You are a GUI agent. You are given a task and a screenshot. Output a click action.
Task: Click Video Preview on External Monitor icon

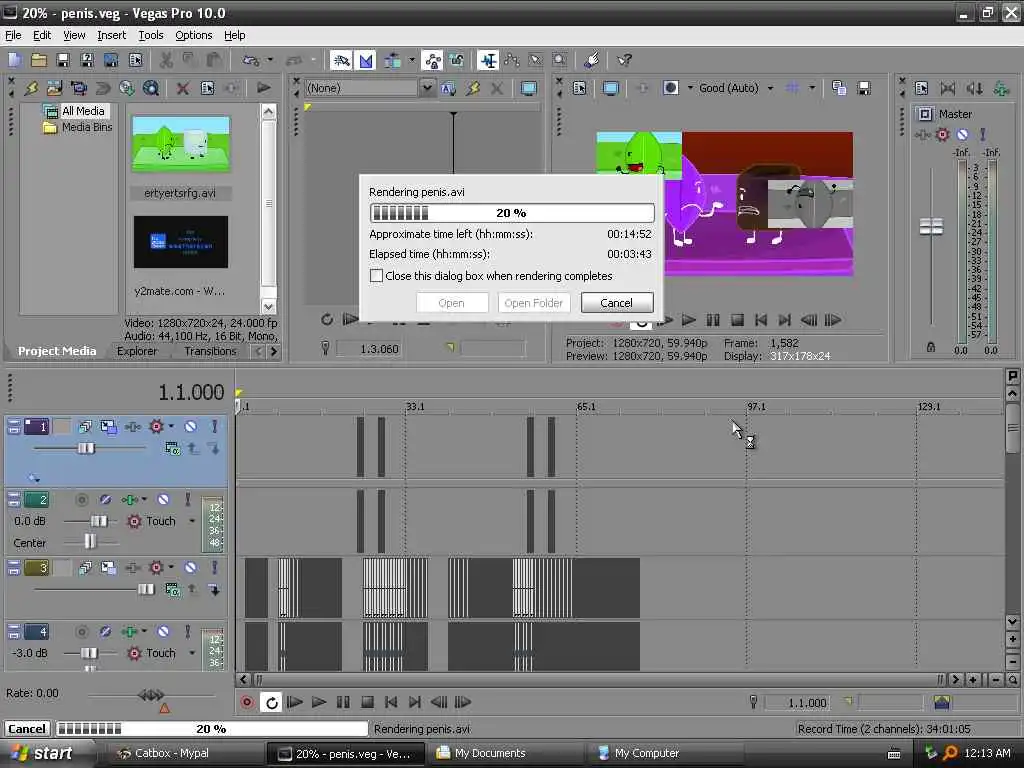(x=611, y=88)
